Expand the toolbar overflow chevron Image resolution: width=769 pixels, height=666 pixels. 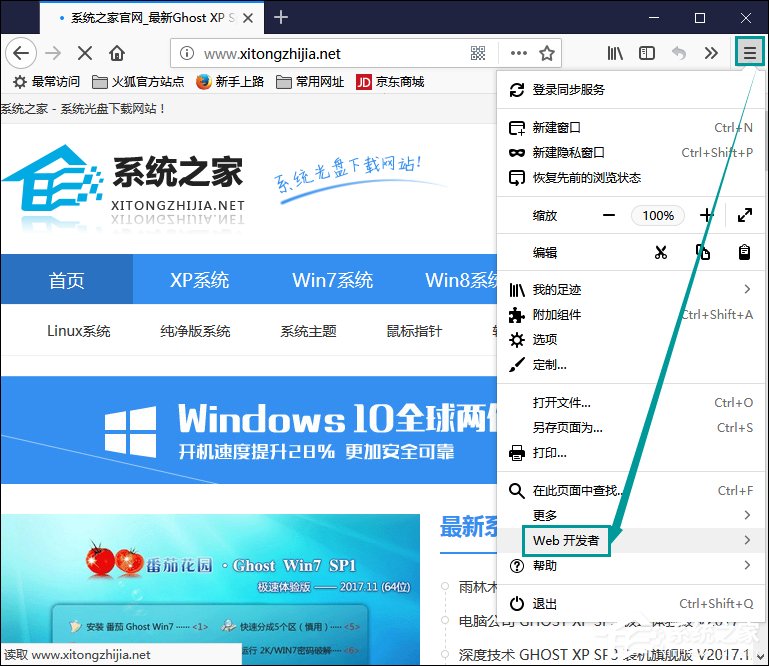tap(711, 54)
